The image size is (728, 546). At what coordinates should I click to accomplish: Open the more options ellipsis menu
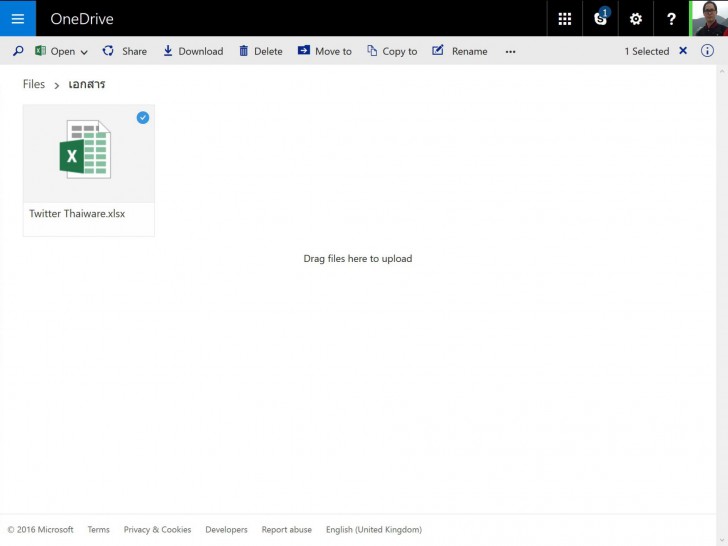coord(510,52)
